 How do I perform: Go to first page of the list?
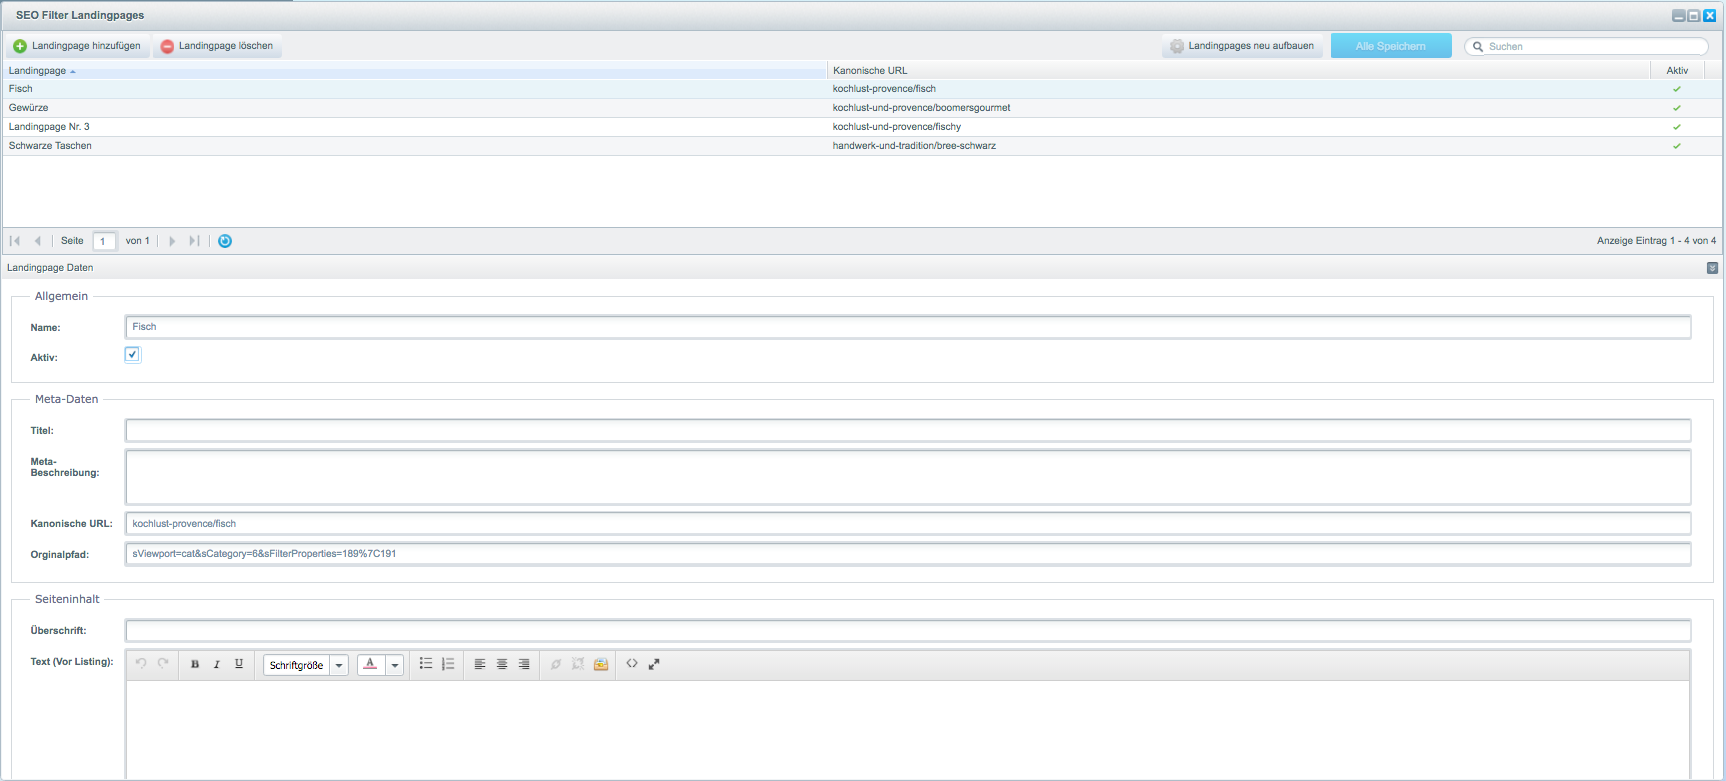pyautogui.click(x=15, y=241)
